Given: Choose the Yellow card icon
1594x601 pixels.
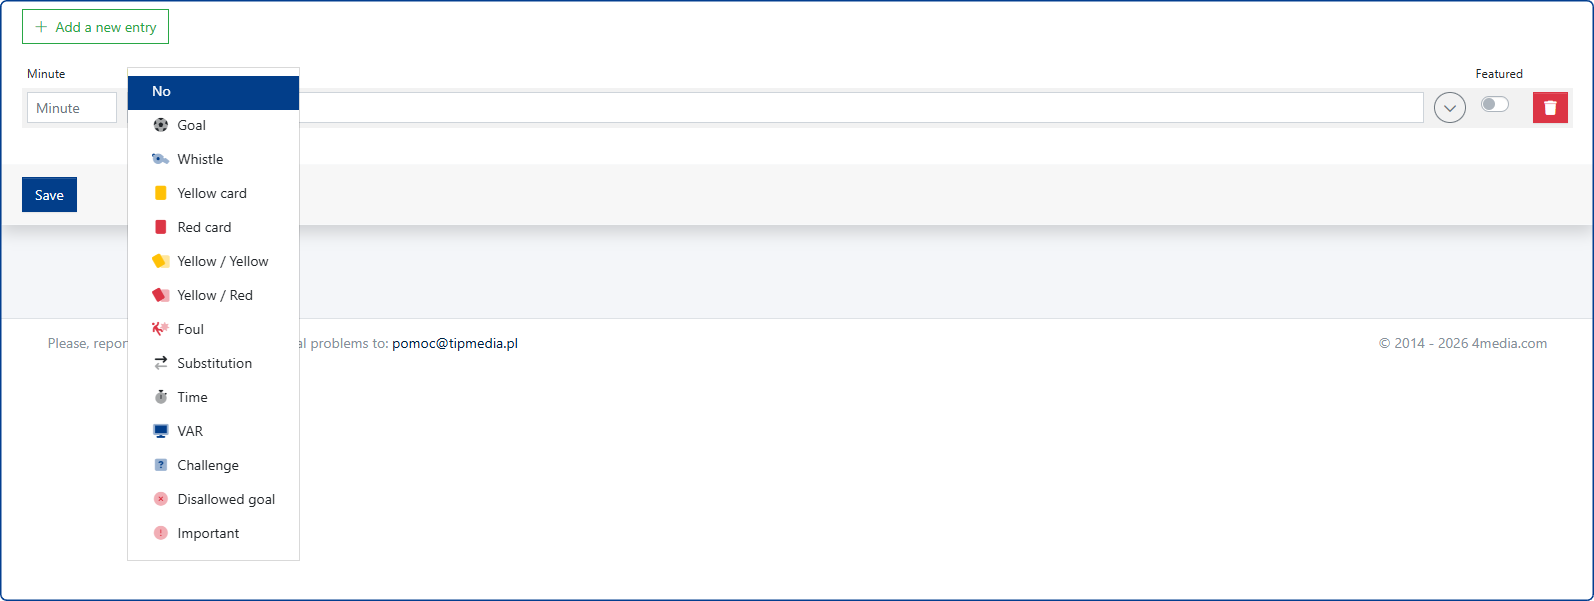Looking at the screenshot, I should pyautogui.click(x=160, y=193).
